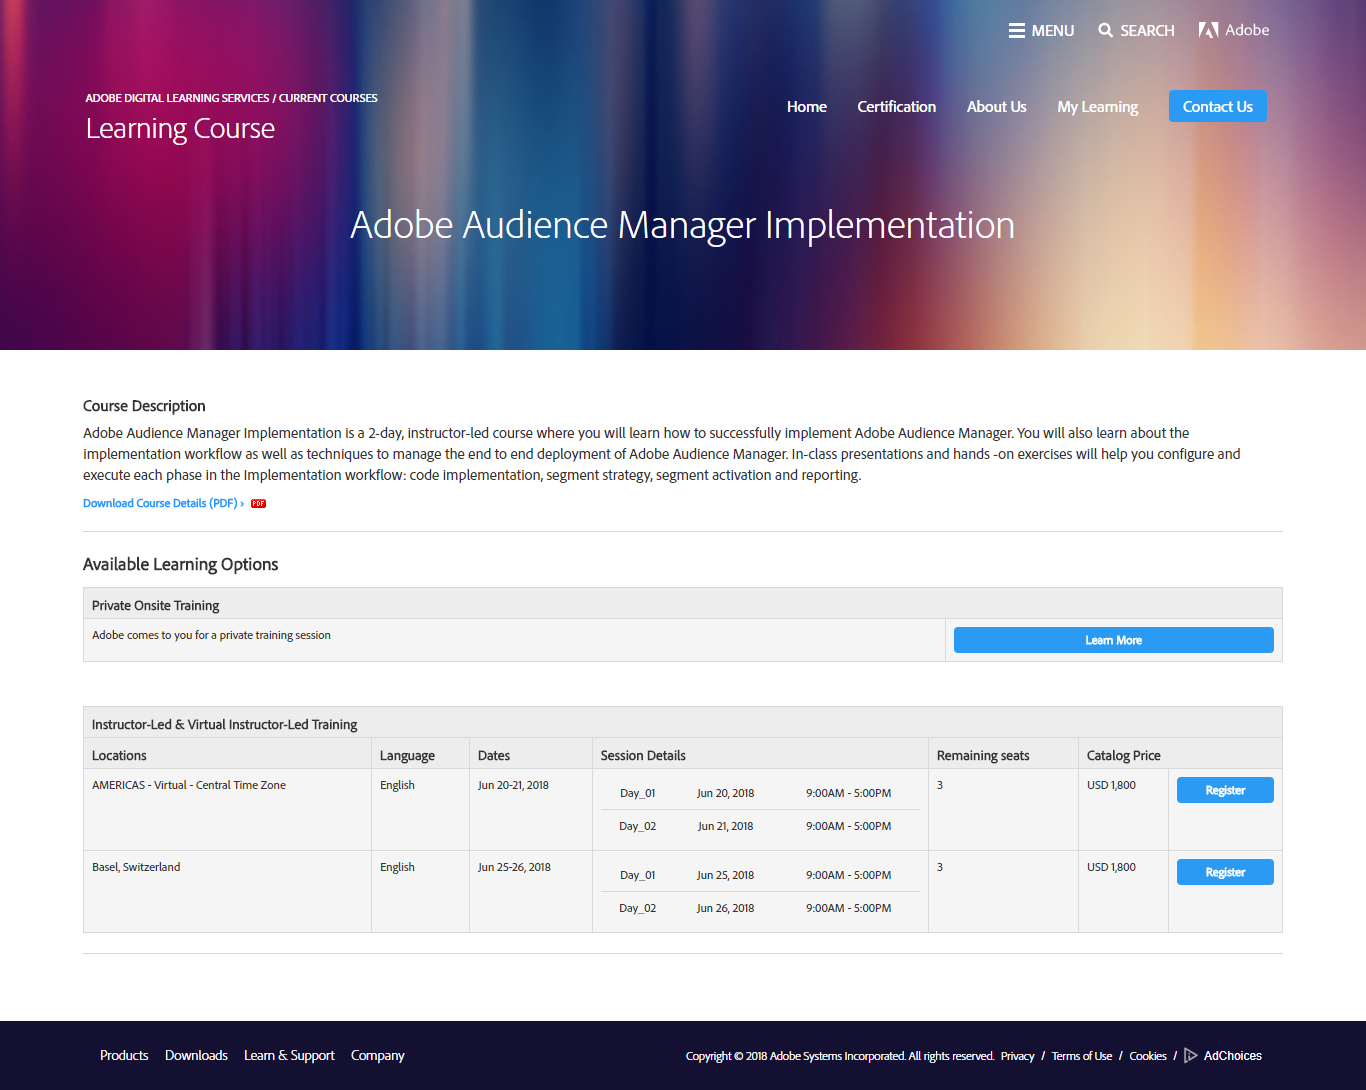Click 'USD 1,800' price in AMERICAS row
1366x1090 pixels.
[1111, 785]
